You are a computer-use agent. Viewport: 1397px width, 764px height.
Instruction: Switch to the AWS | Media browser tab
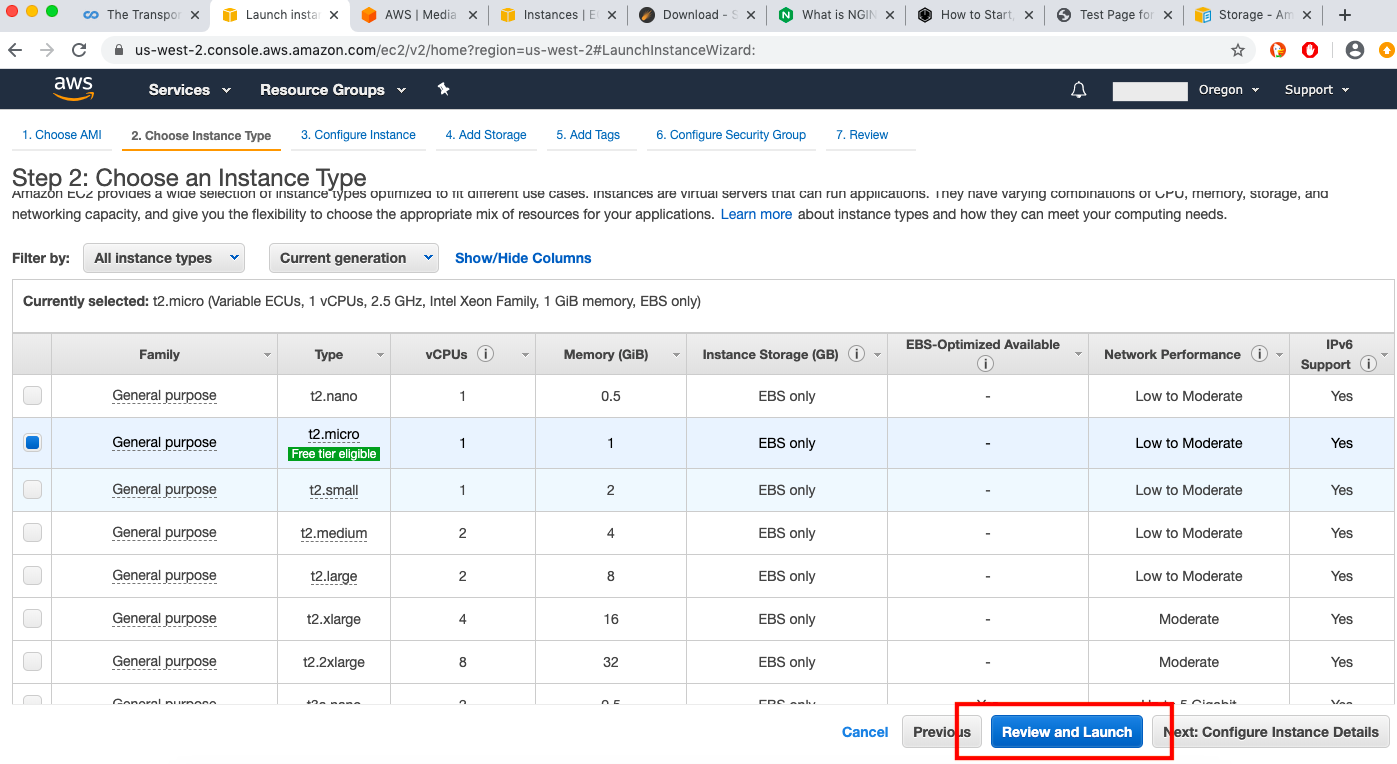click(x=420, y=15)
